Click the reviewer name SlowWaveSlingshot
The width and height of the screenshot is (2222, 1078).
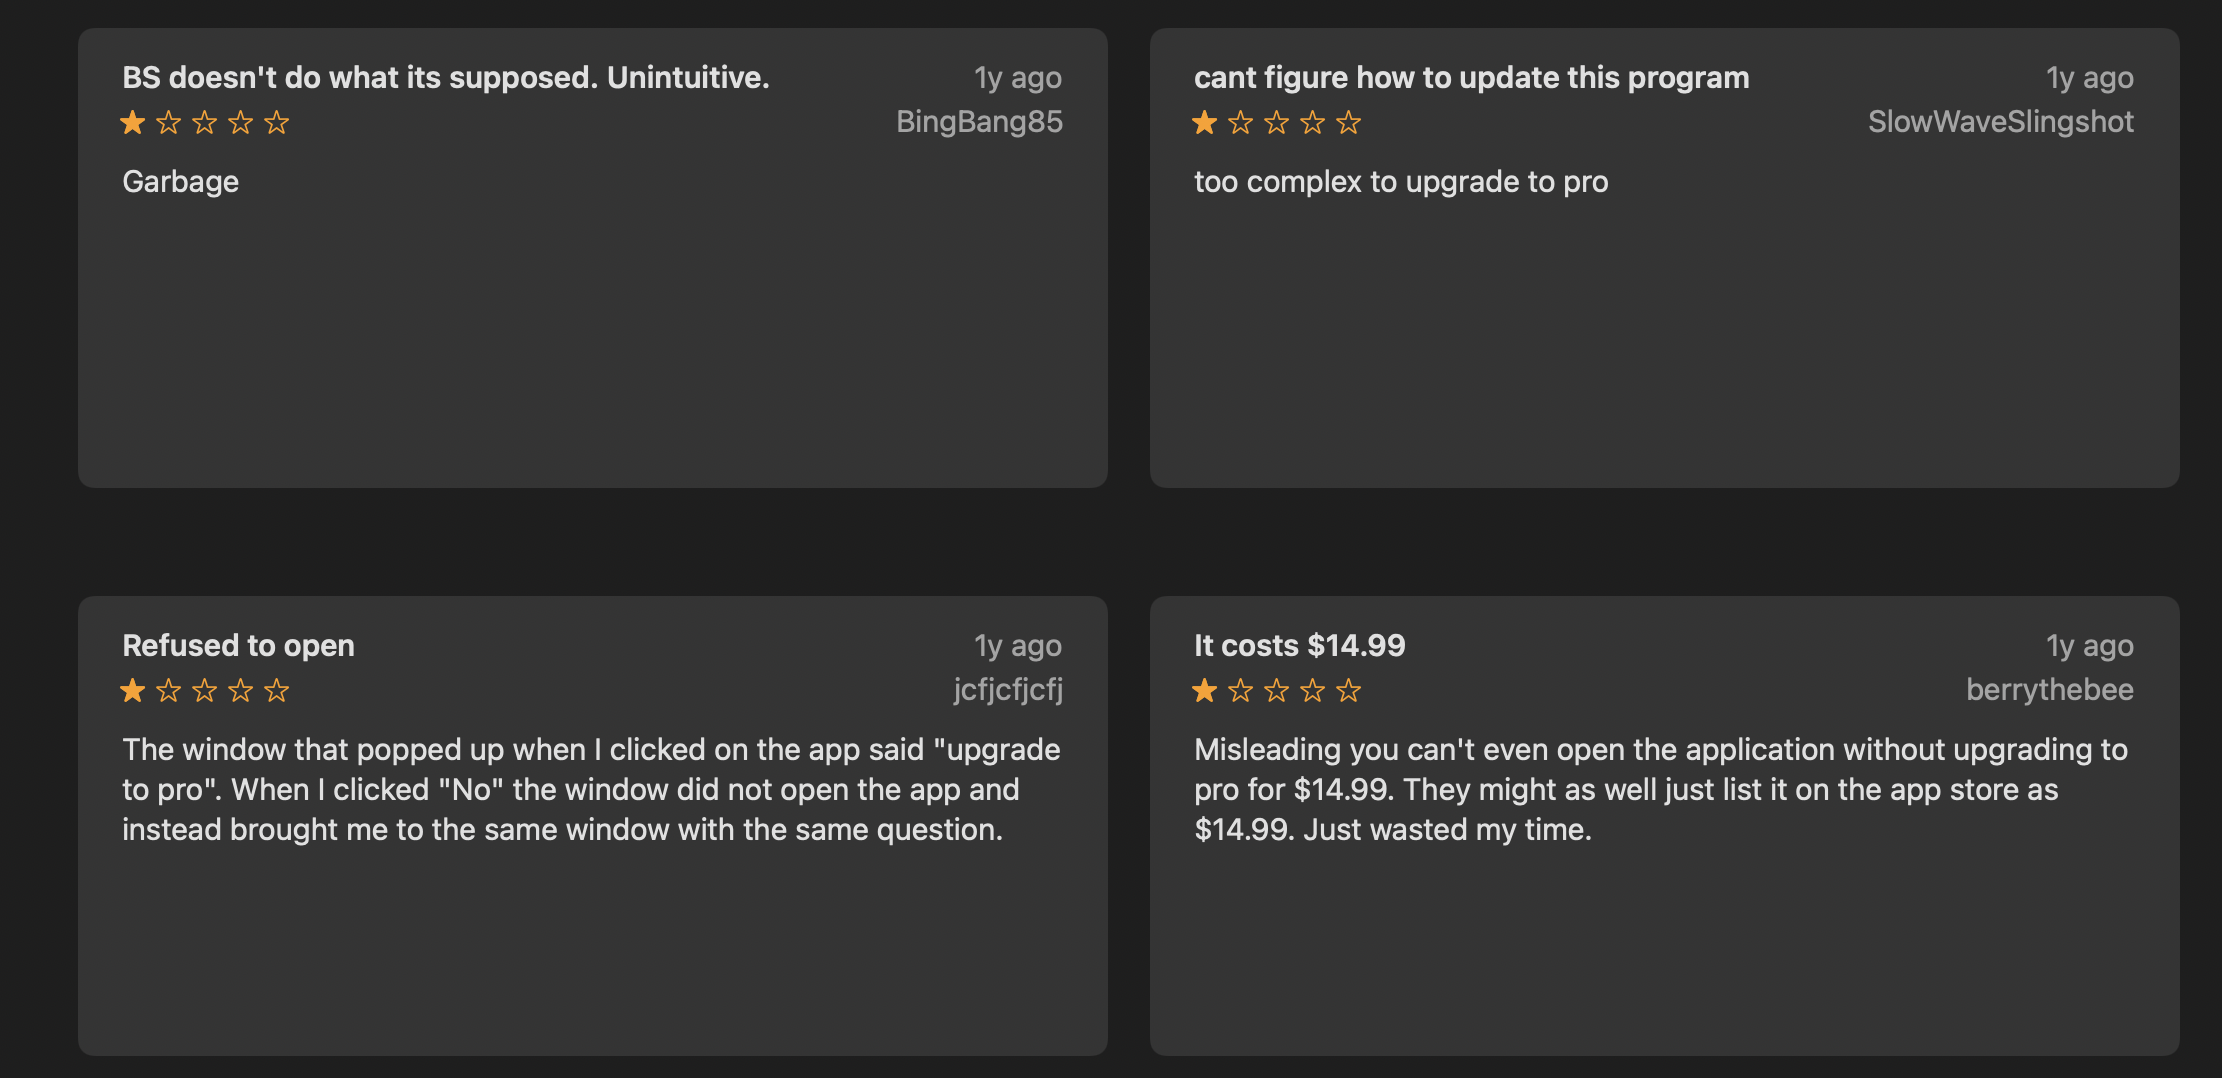2000,122
